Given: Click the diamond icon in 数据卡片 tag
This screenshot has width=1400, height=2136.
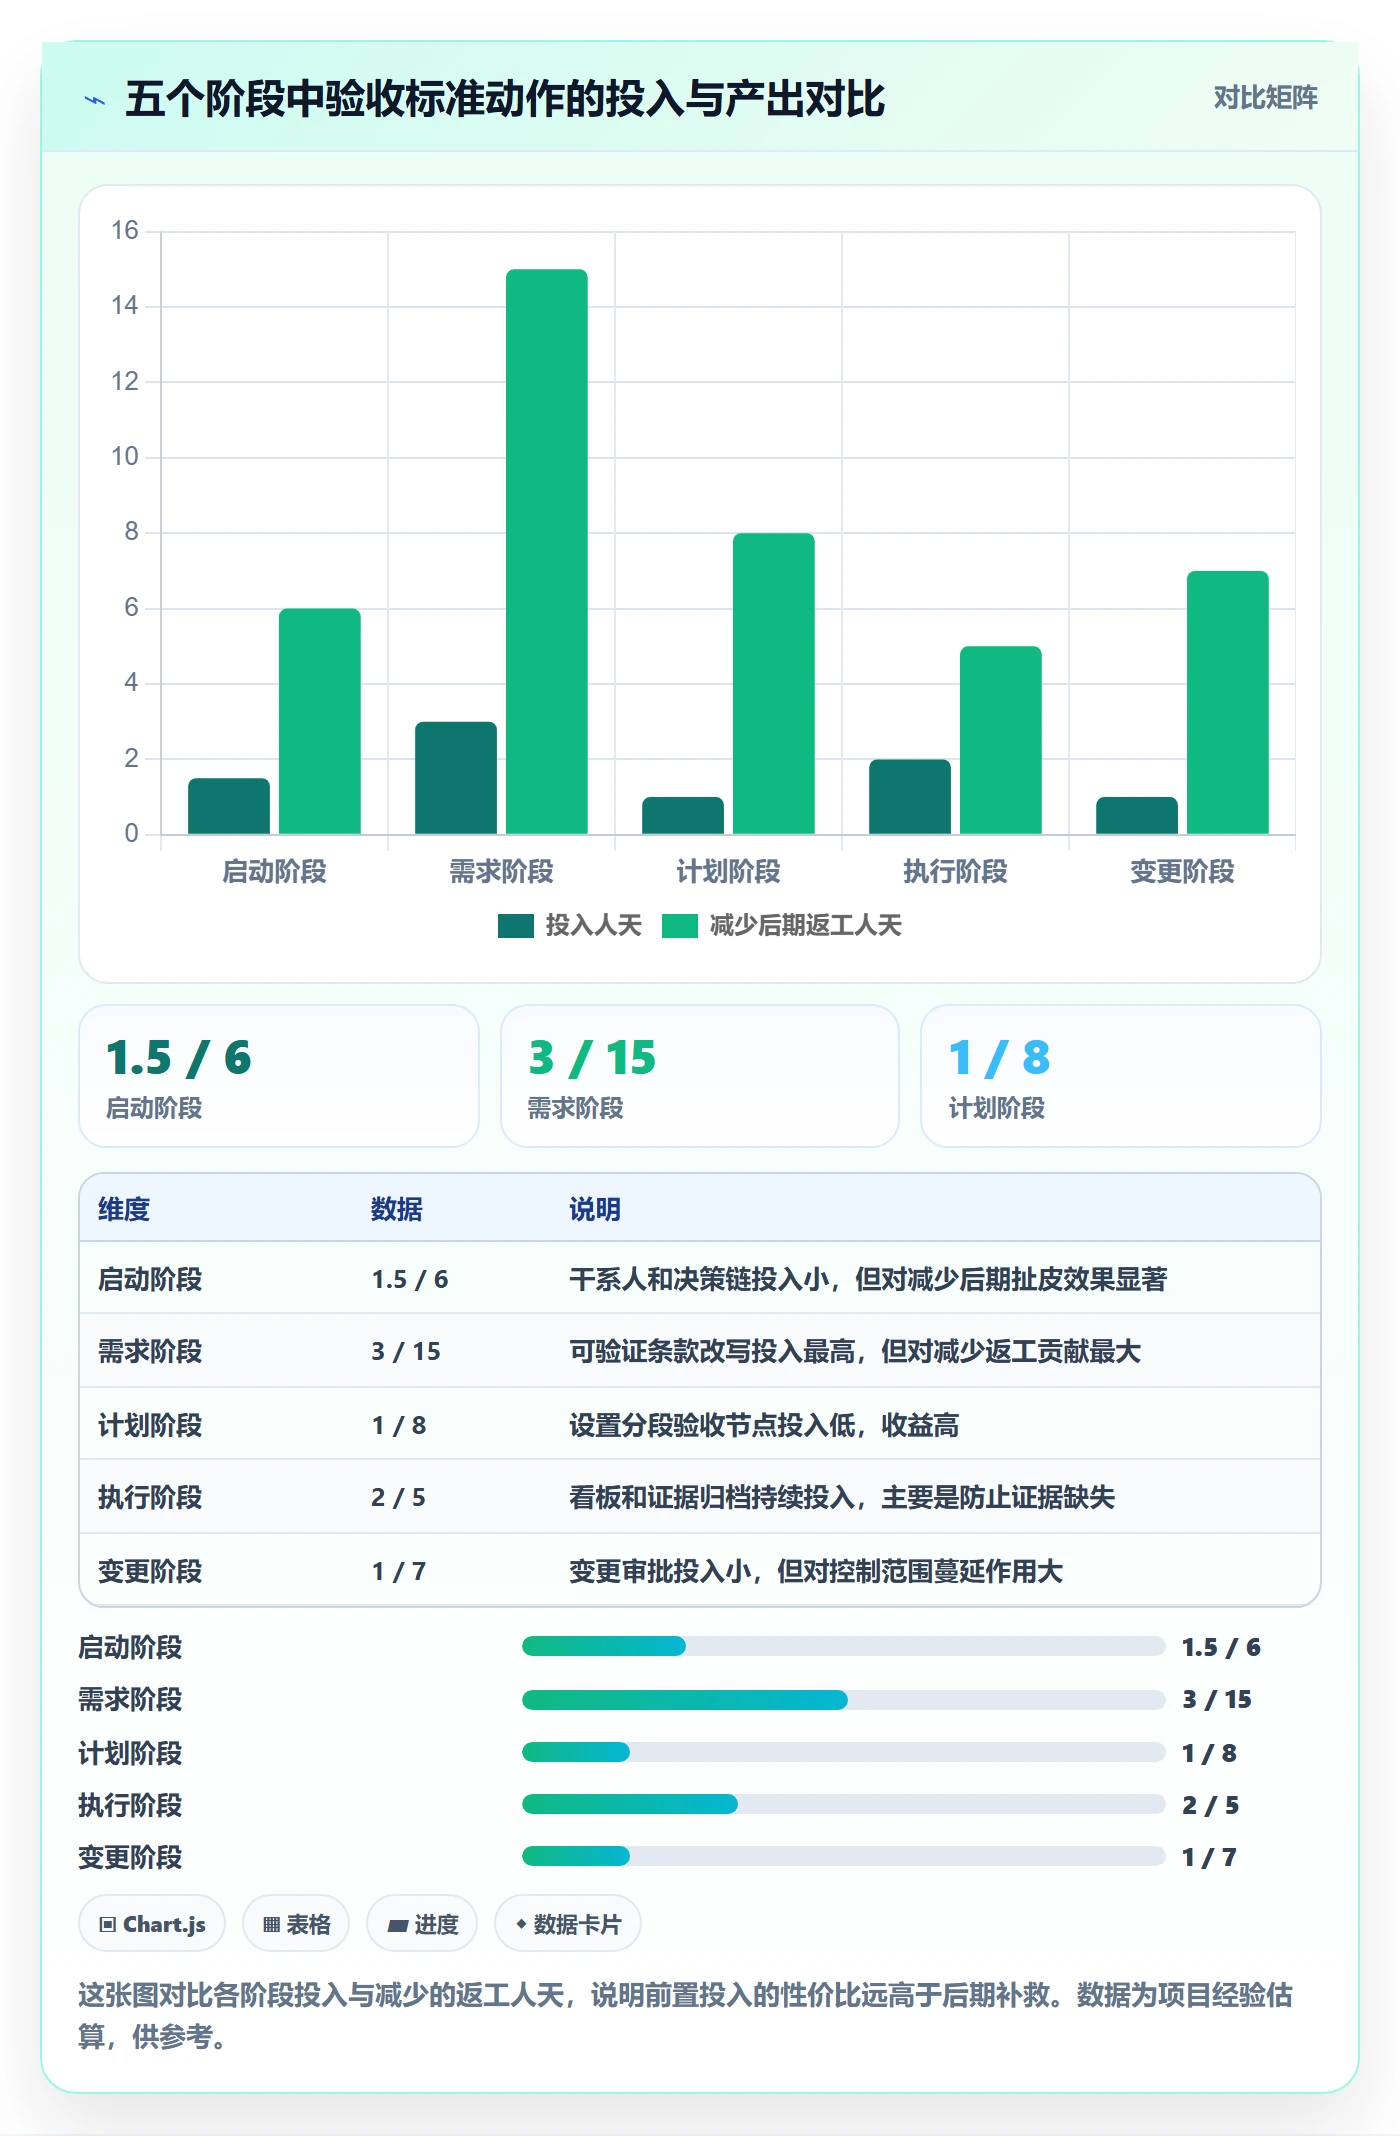Looking at the screenshot, I should [x=520, y=1924].
